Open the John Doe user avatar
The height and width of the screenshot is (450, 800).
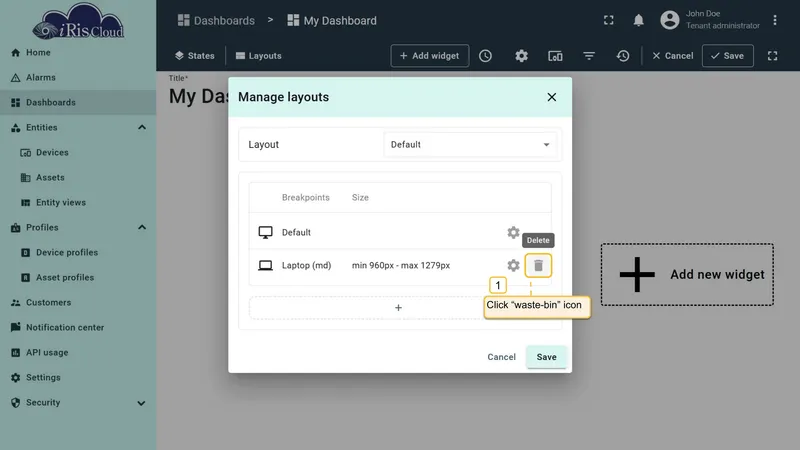[x=669, y=20]
